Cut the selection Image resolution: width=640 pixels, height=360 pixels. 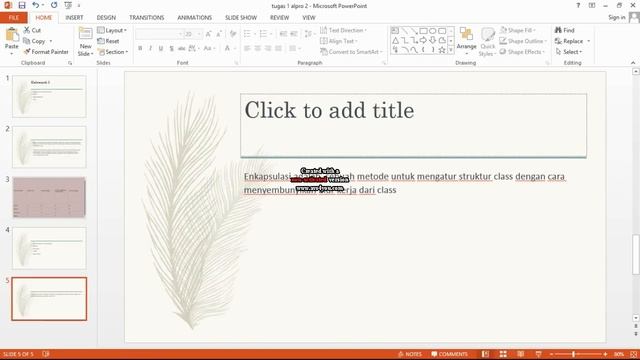(32, 30)
